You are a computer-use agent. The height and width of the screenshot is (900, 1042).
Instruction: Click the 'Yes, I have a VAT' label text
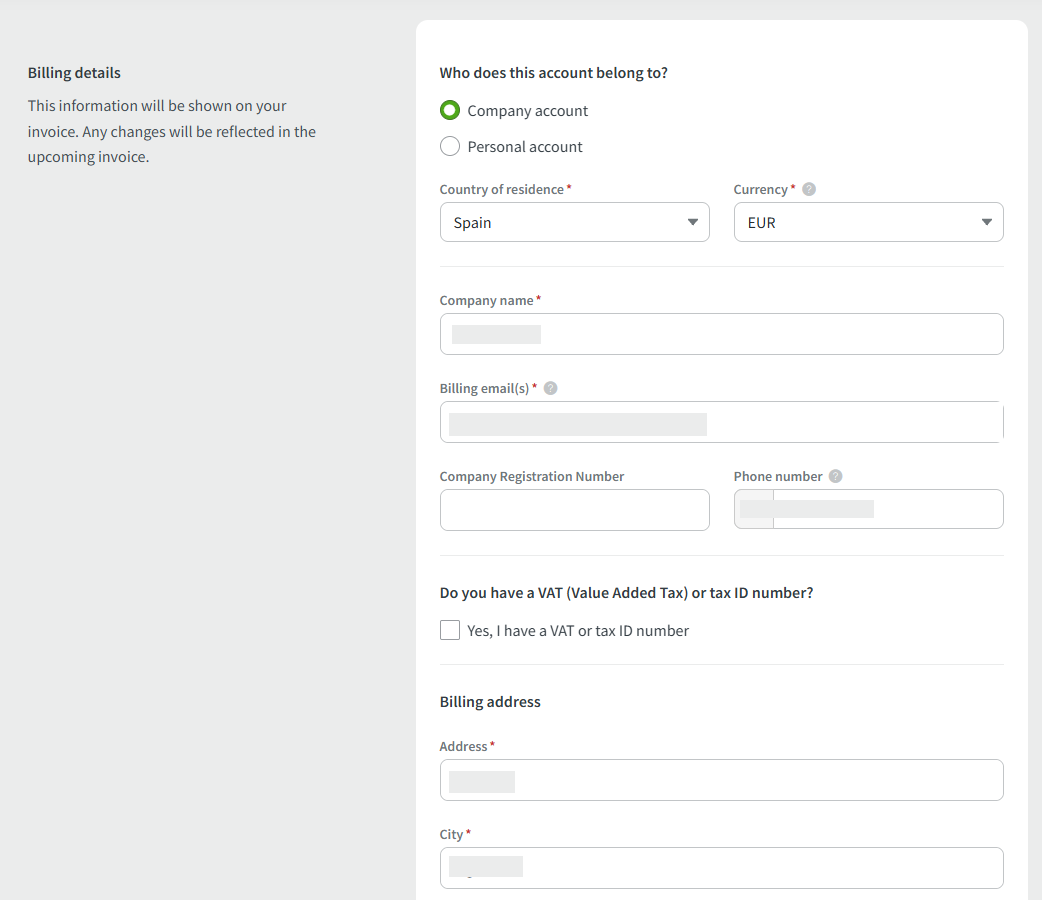[578, 631]
